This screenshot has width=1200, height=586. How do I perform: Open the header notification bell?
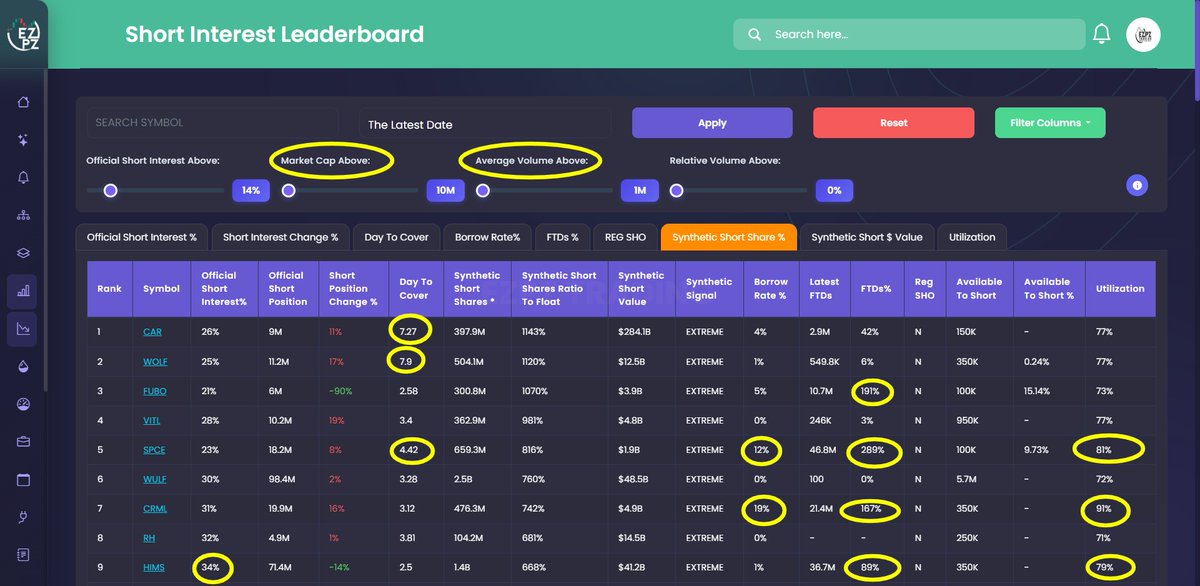pos(1102,34)
